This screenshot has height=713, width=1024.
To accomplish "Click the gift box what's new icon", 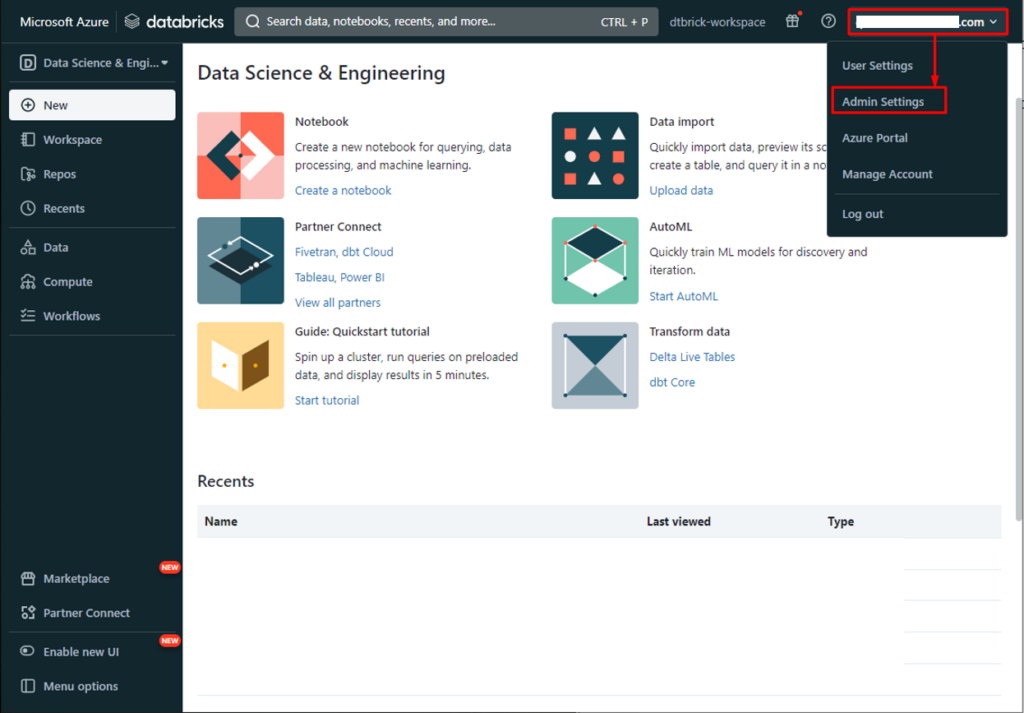I will 792,21.
